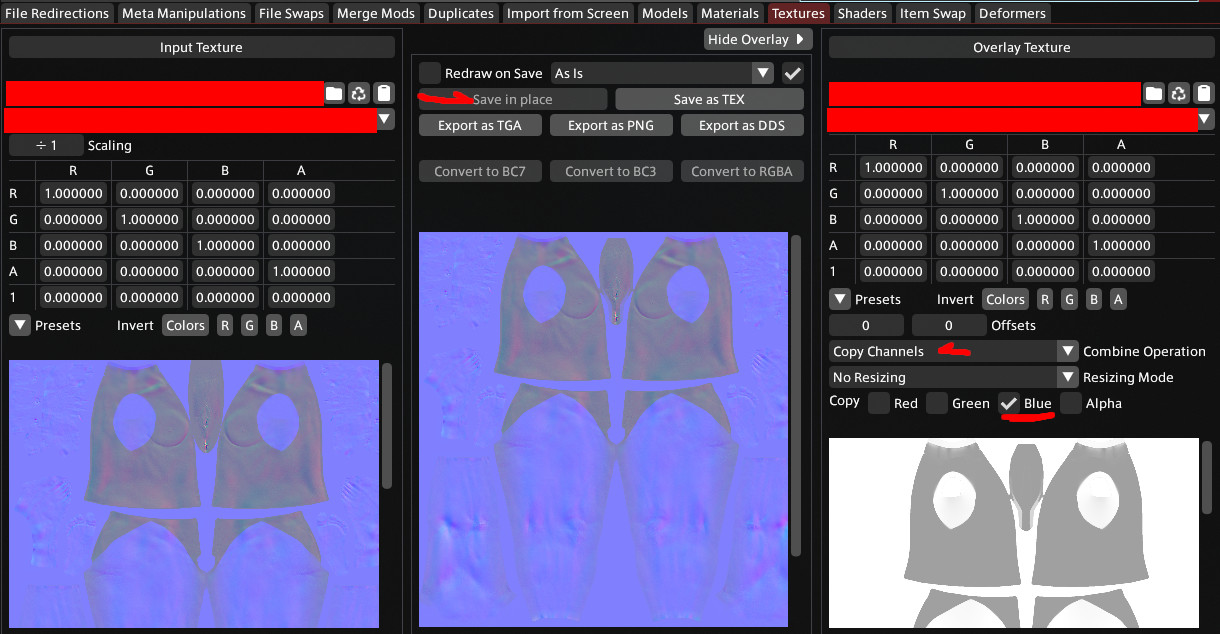Invert Colors on Input Texture
The width and height of the screenshot is (1220, 634).
[186, 325]
